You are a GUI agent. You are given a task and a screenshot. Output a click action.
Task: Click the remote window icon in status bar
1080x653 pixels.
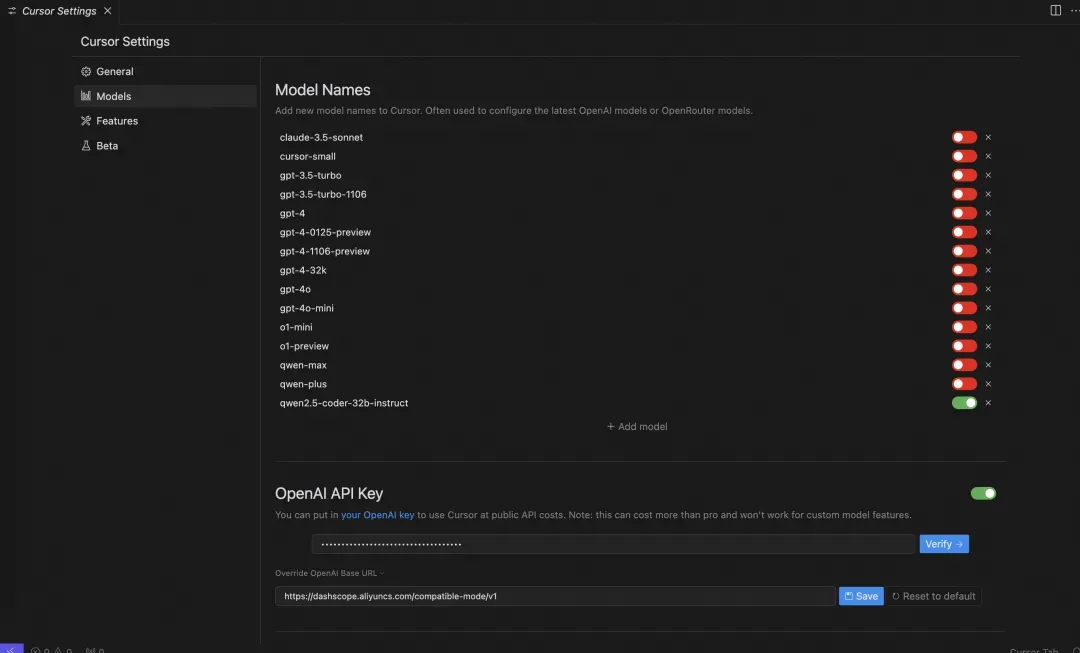[x=12, y=648]
